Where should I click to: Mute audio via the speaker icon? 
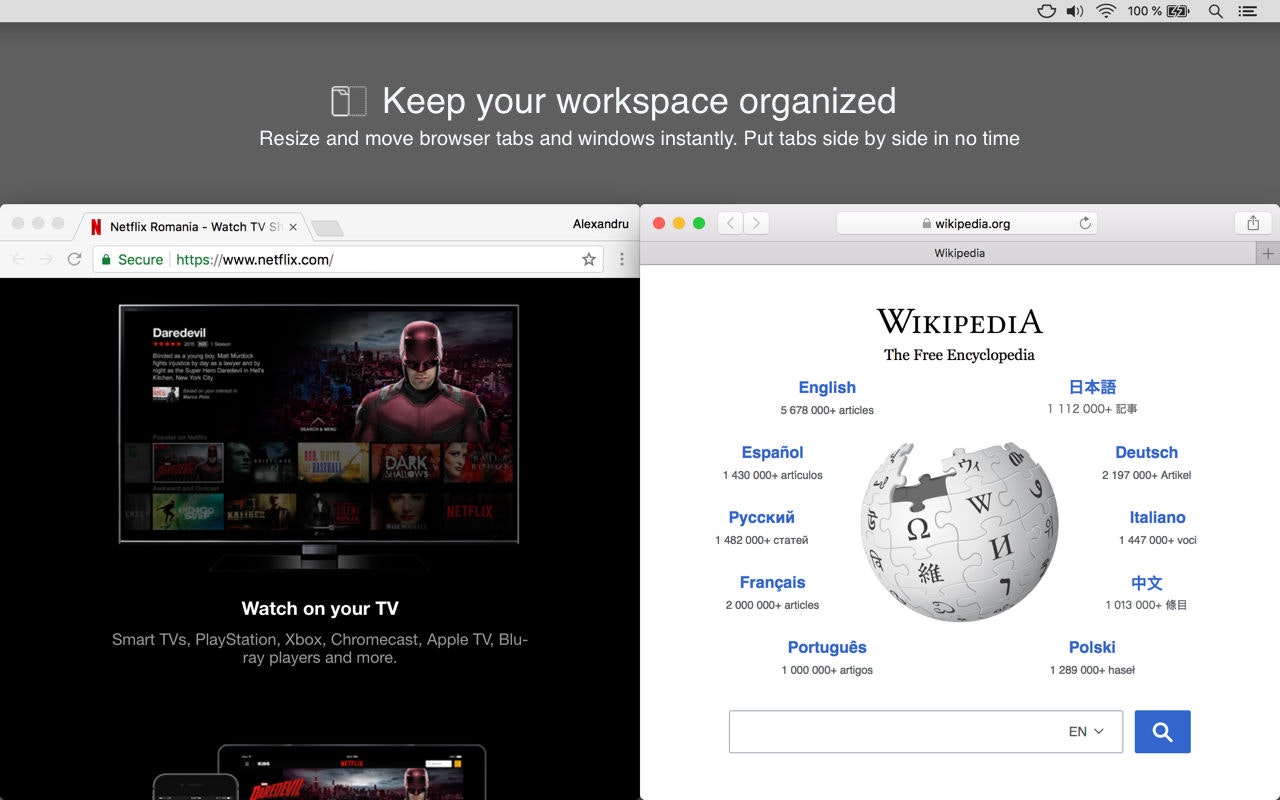(x=1073, y=11)
